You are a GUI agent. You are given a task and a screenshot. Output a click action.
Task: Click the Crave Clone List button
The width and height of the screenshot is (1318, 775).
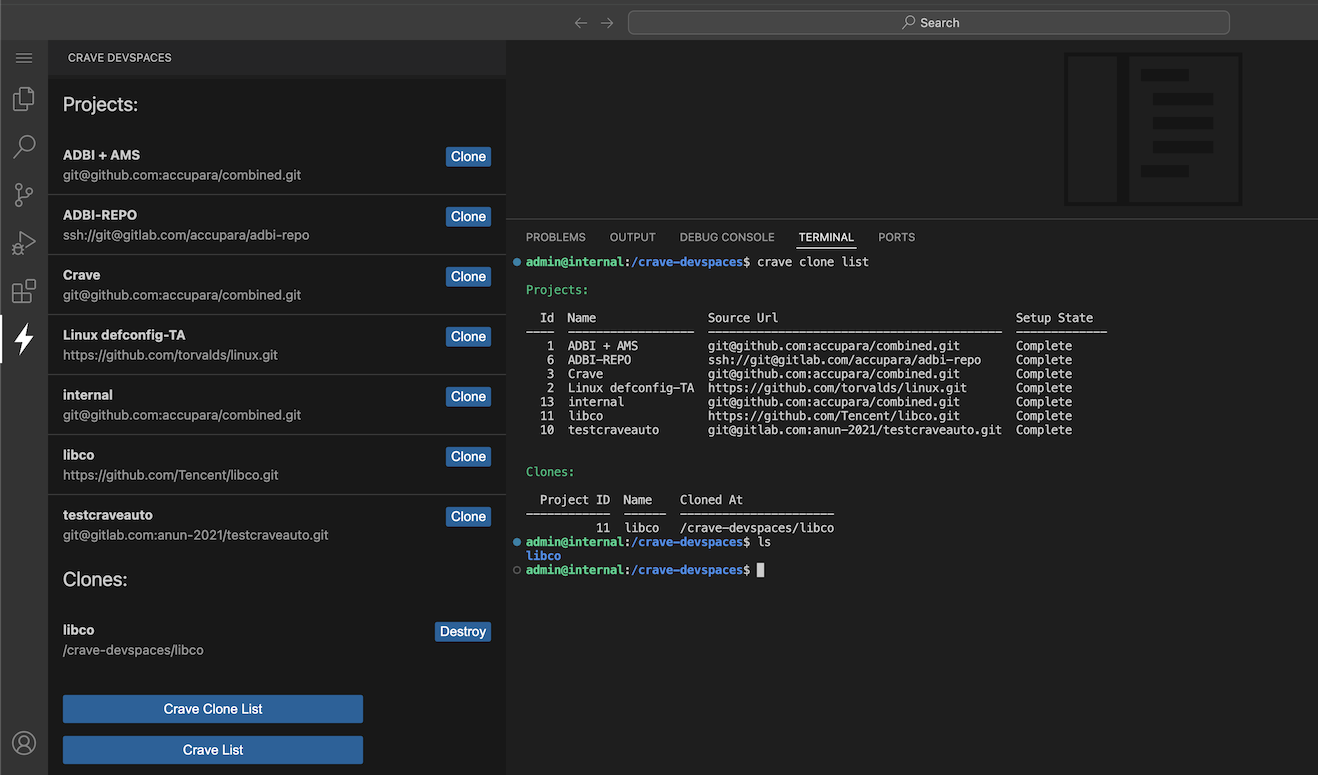click(x=213, y=709)
